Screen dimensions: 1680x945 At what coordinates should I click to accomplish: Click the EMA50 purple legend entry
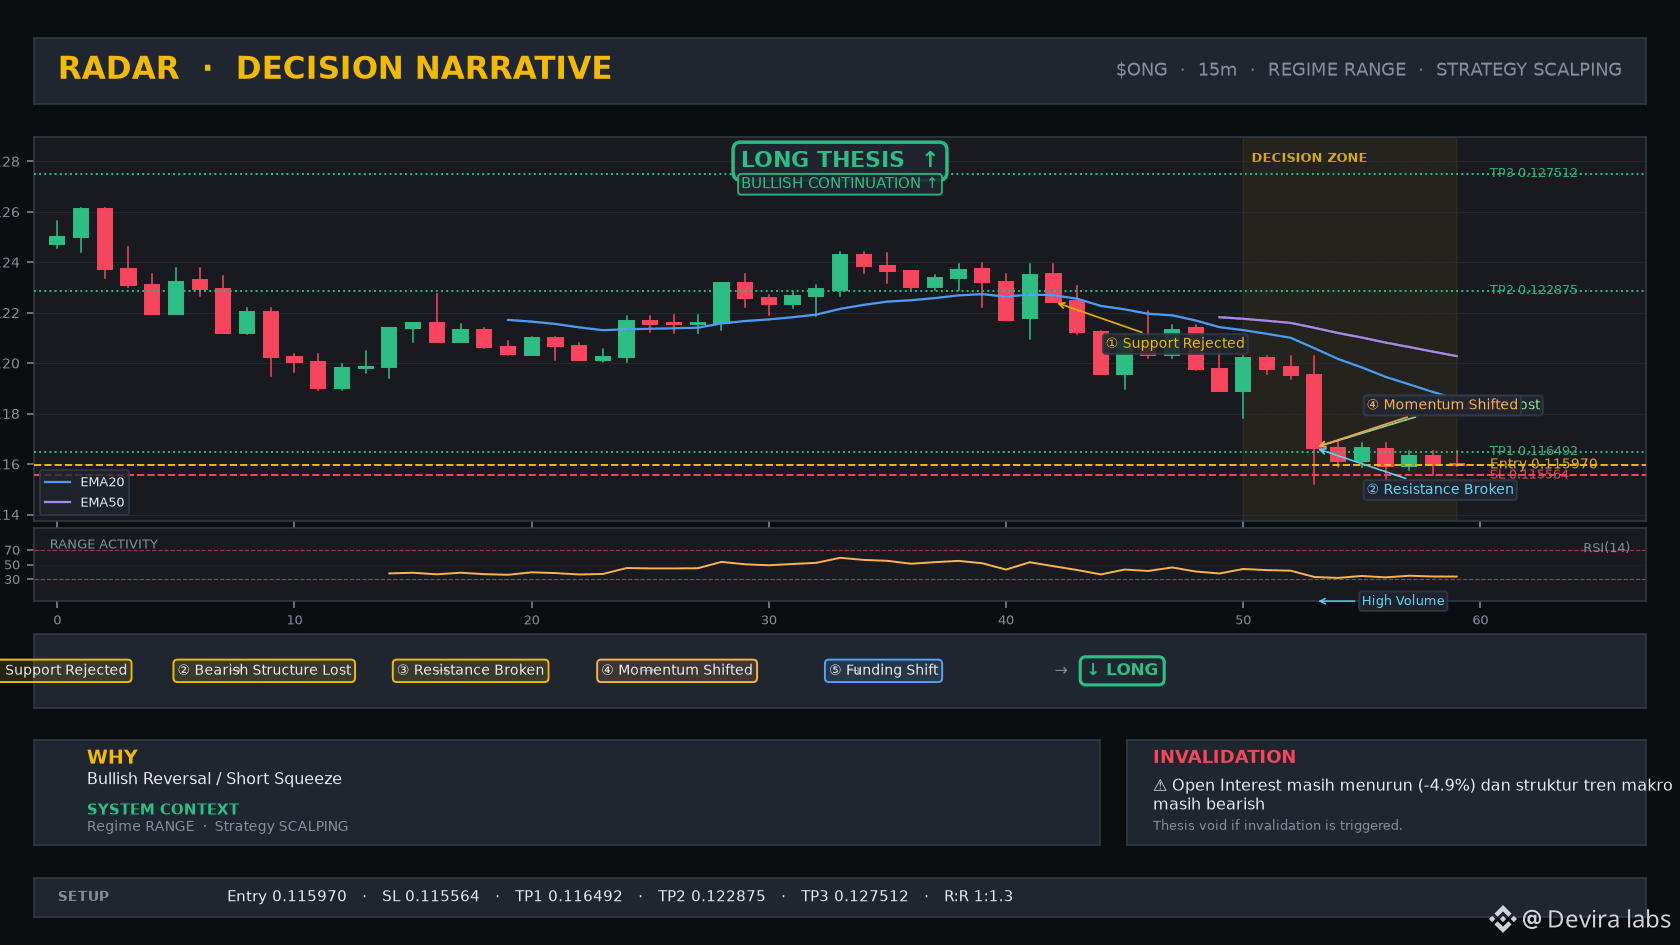click(84, 502)
